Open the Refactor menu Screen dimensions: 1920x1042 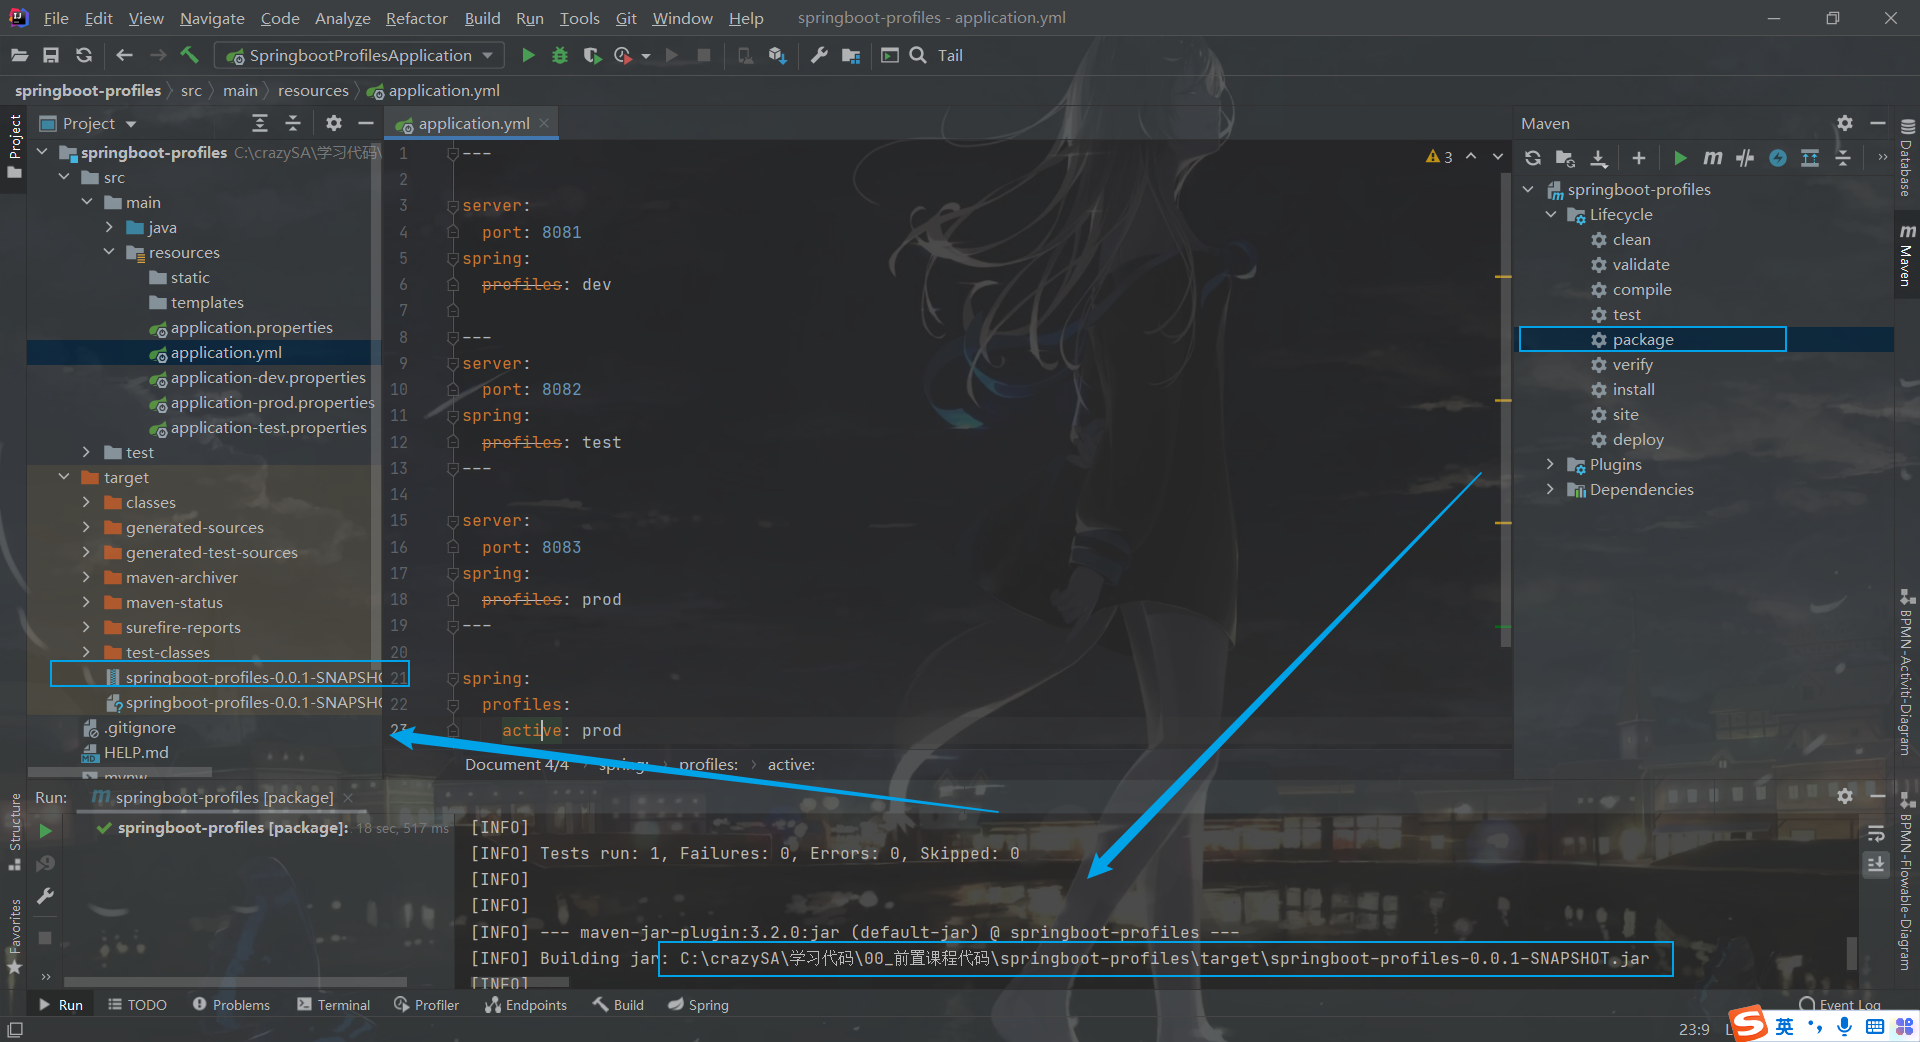(x=417, y=18)
